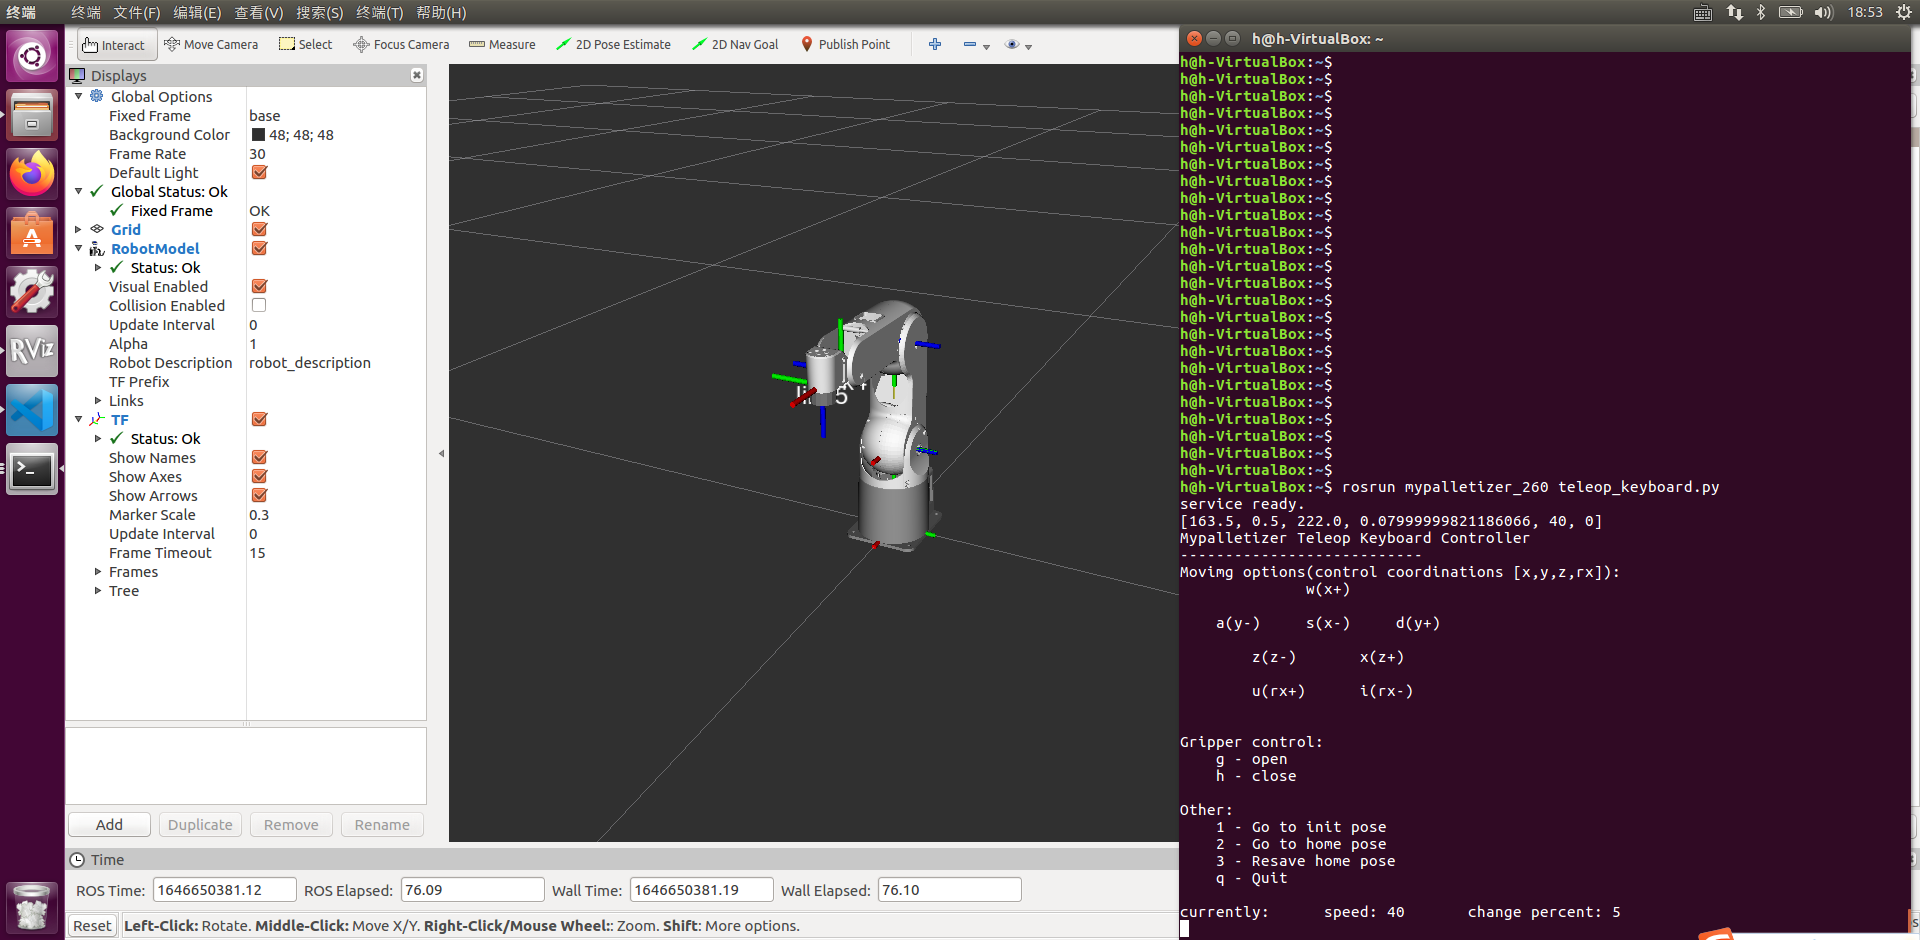Open the 帮助(H) help menu

(441, 13)
